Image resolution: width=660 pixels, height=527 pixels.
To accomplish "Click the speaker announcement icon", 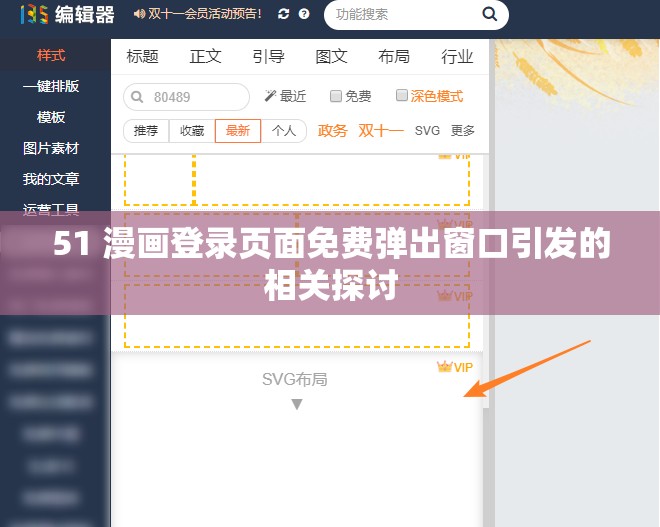I will (139, 14).
